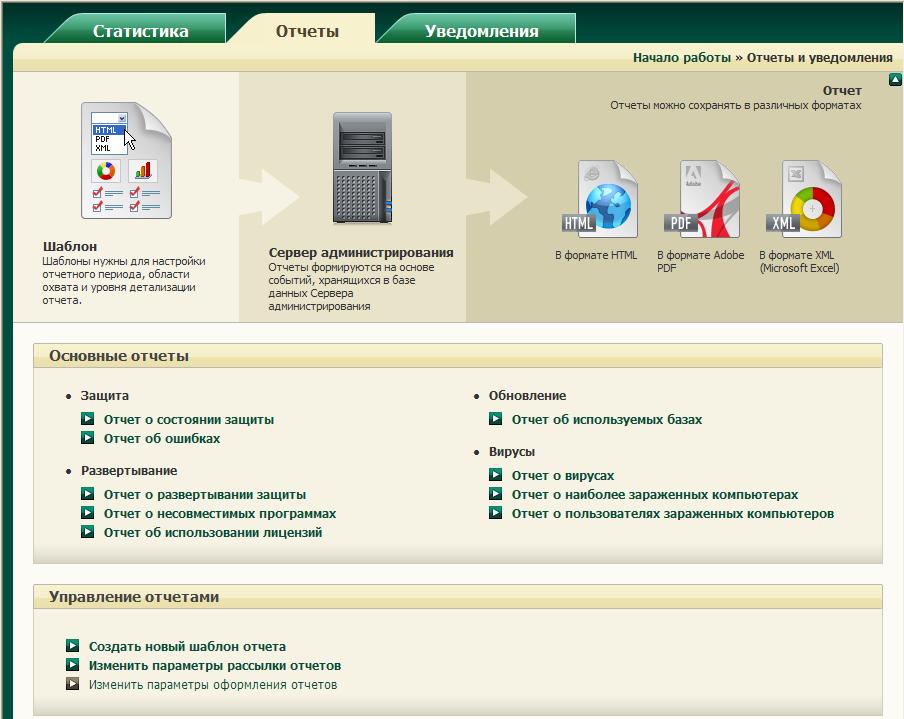Click the В формате Adobe PDF caption
The width and height of the screenshot is (904, 719).
(x=700, y=261)
